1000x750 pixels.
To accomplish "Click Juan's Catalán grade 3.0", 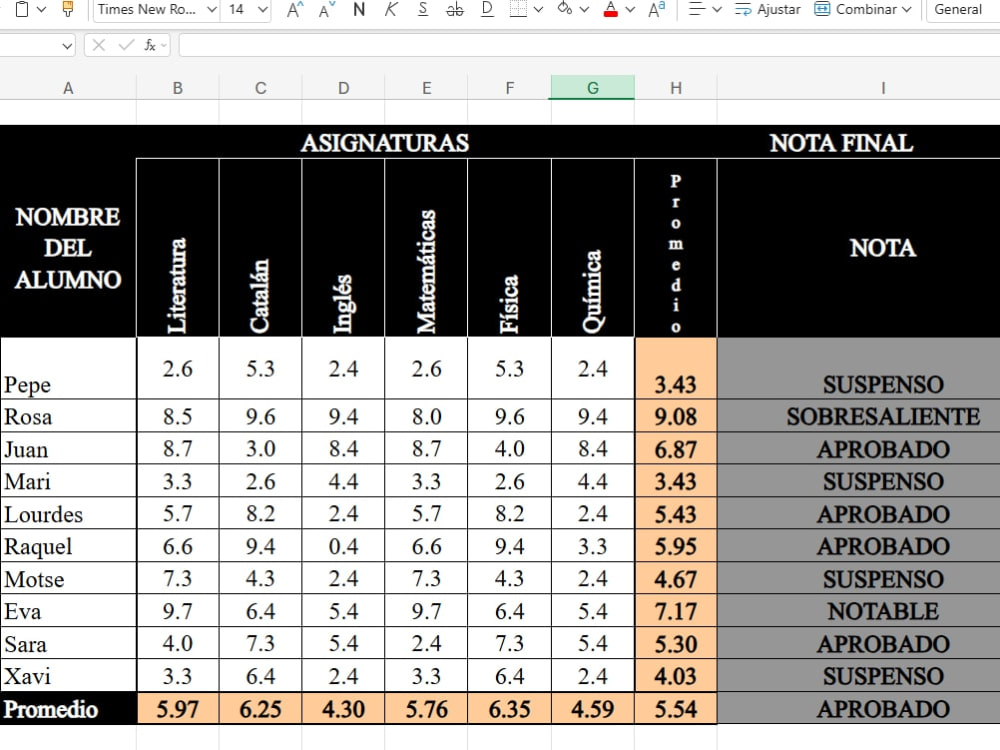I will click(261, 449).
